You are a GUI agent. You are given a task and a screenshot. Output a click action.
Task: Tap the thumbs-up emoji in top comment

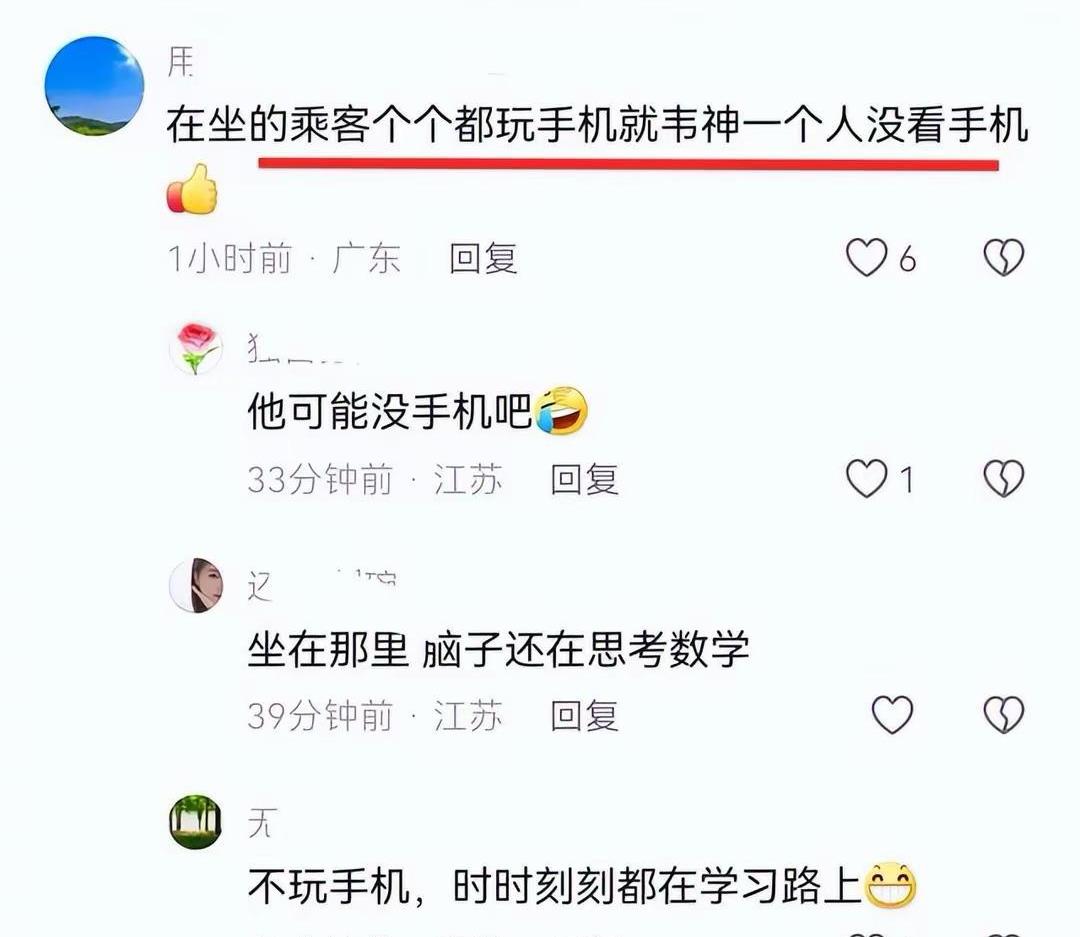(192, 189)
